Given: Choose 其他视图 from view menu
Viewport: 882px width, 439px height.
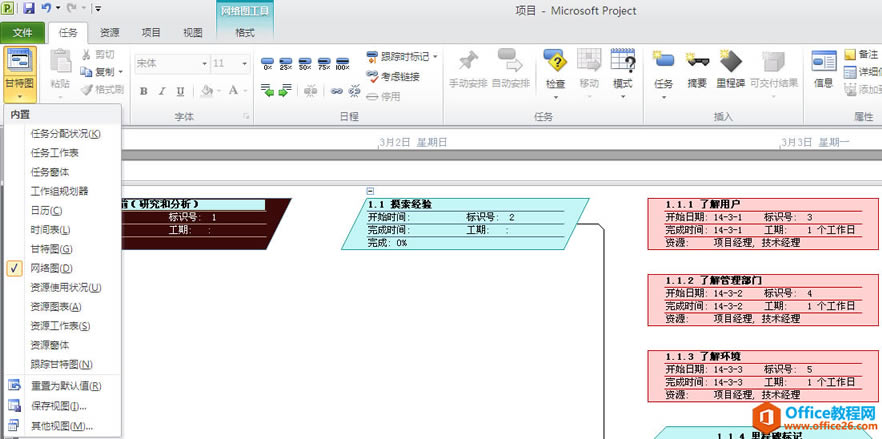Looking at the screenshot, I should pyautogui.click(x=62, y=425).
